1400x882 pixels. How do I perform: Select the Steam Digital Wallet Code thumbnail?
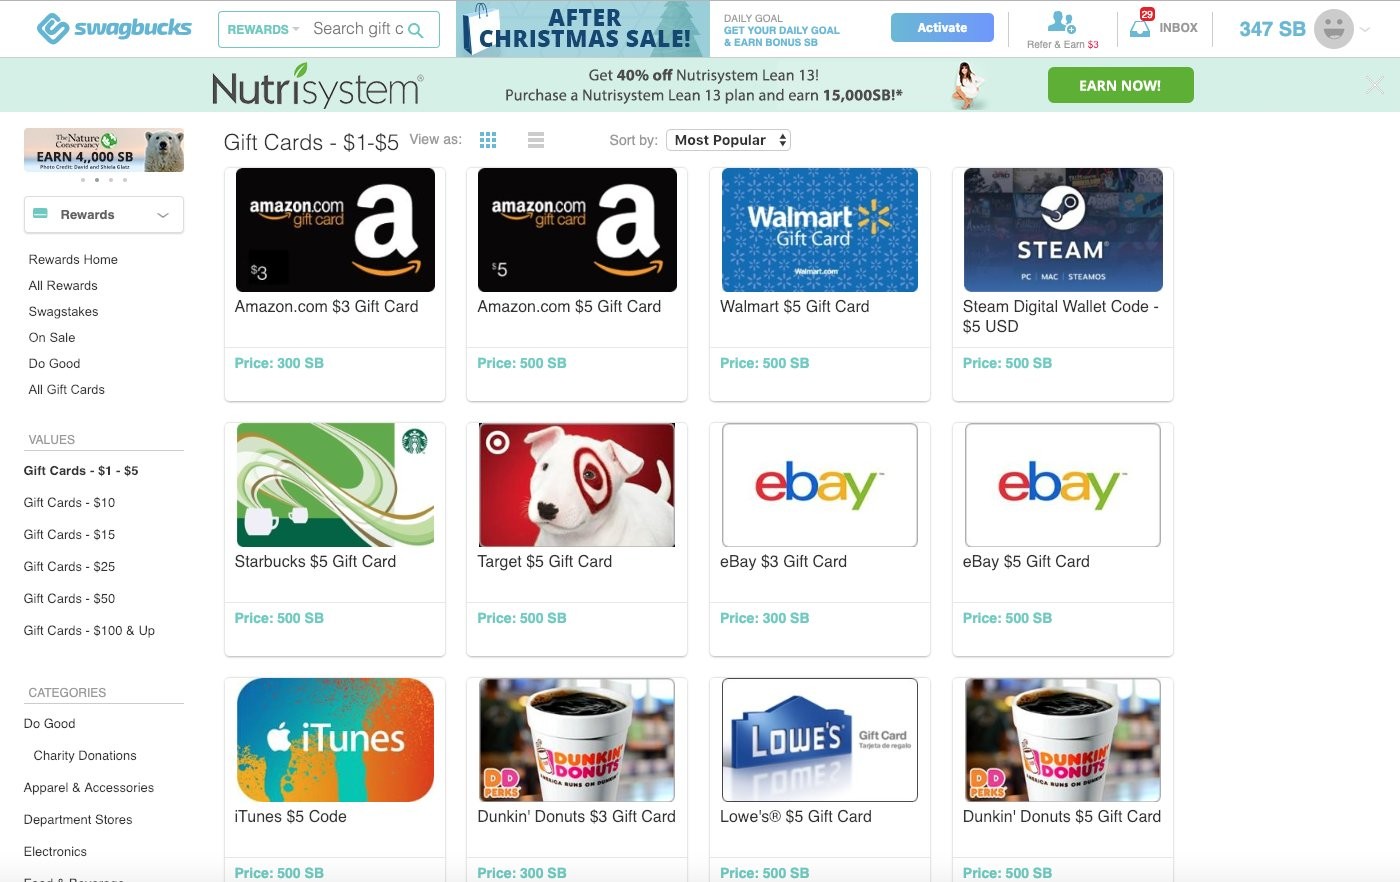[x=1063, y=230]
